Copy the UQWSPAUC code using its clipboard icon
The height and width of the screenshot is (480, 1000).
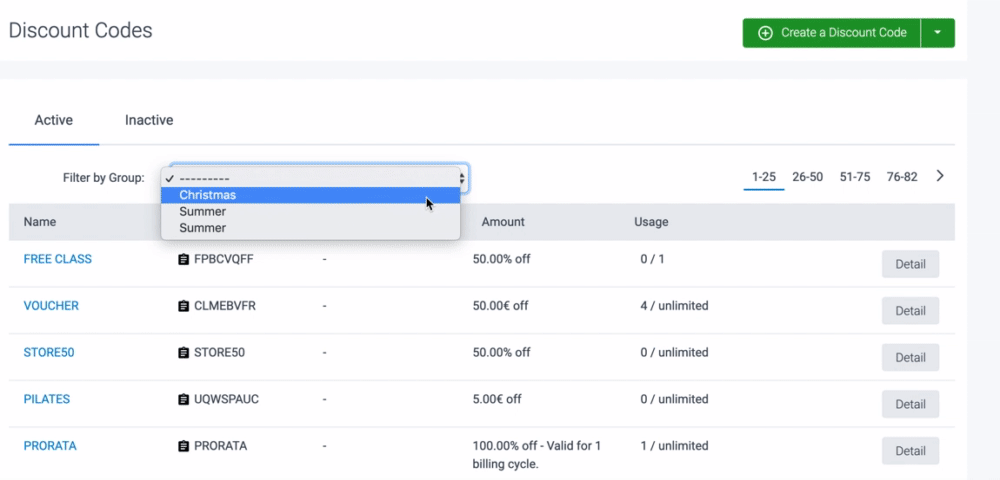click(x=183, y=399)
